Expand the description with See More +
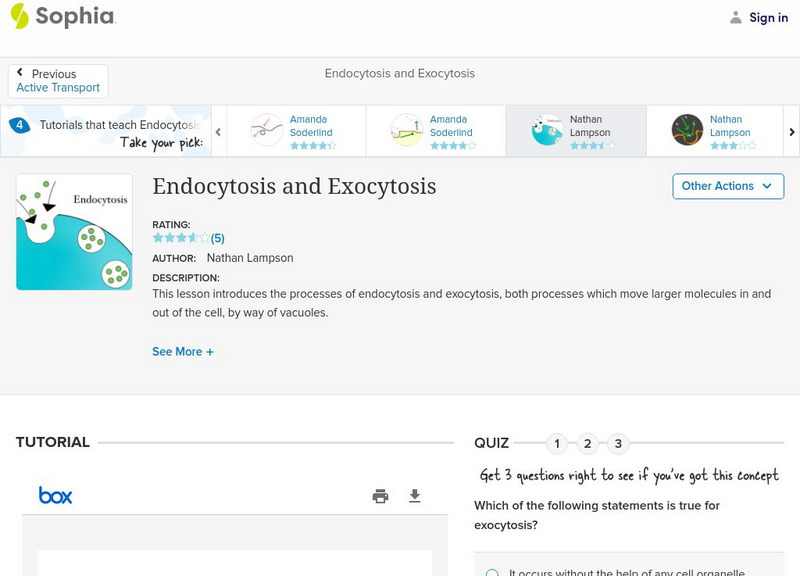This screenshot has width=800, height=576. 183,352
